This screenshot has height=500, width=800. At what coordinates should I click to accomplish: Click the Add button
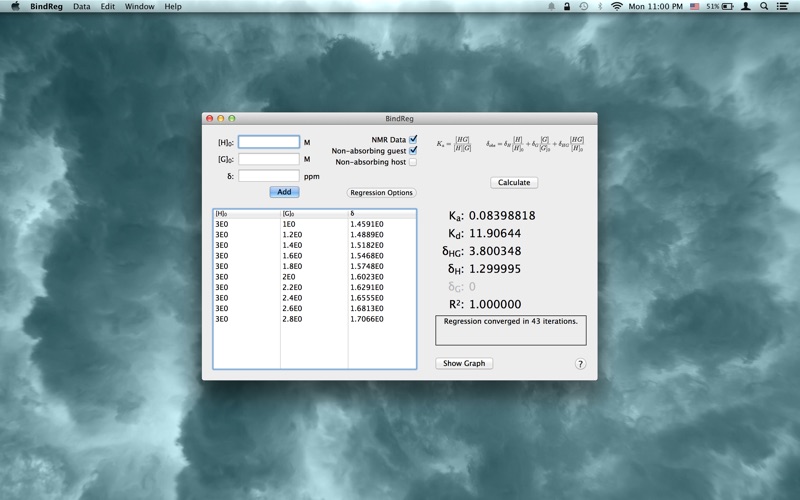284,192
